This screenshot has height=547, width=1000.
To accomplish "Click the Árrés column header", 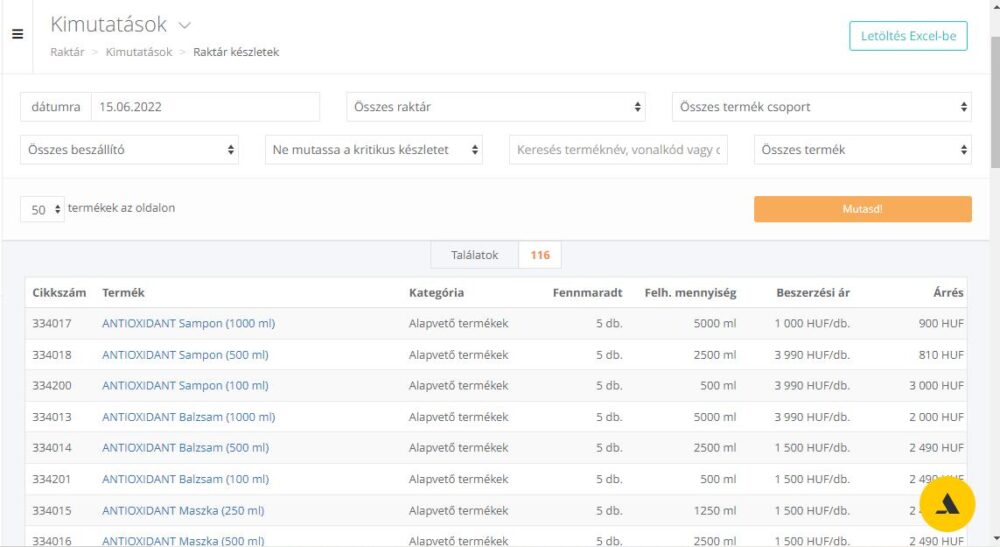I will [948, 293].
